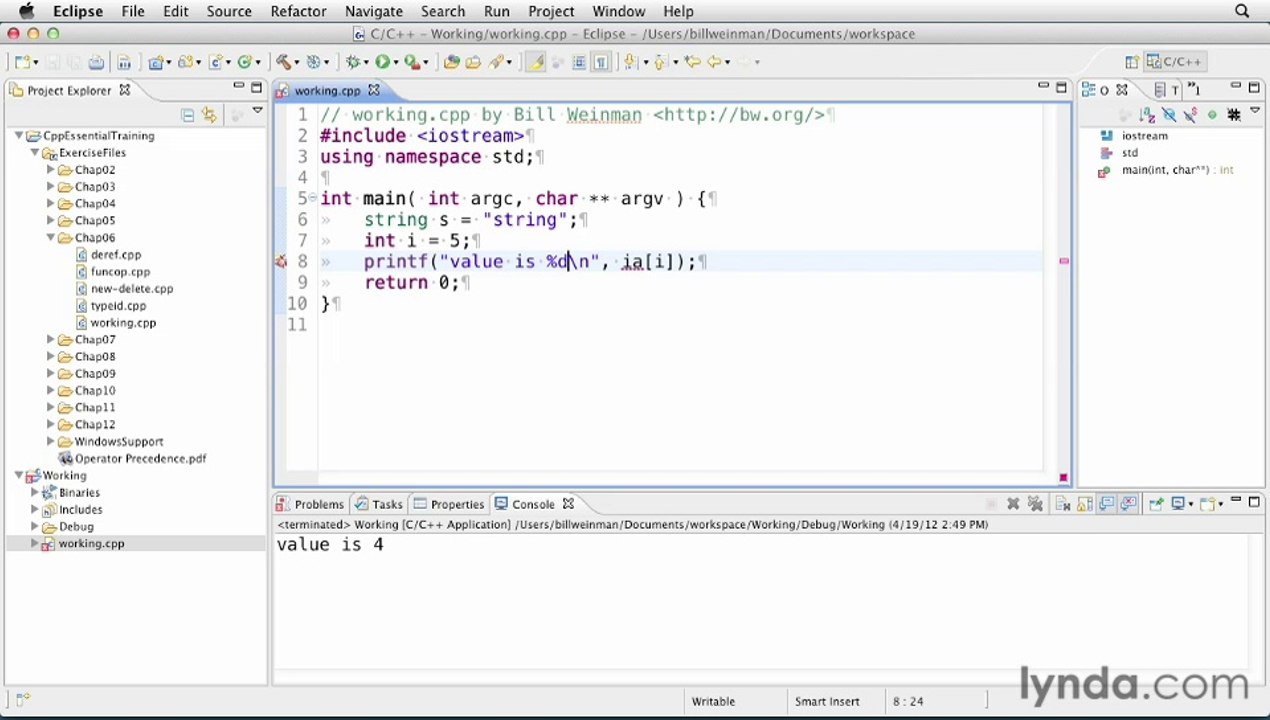Click the Sort alphabetically icon in Outline

click(x=1148, y=114)
